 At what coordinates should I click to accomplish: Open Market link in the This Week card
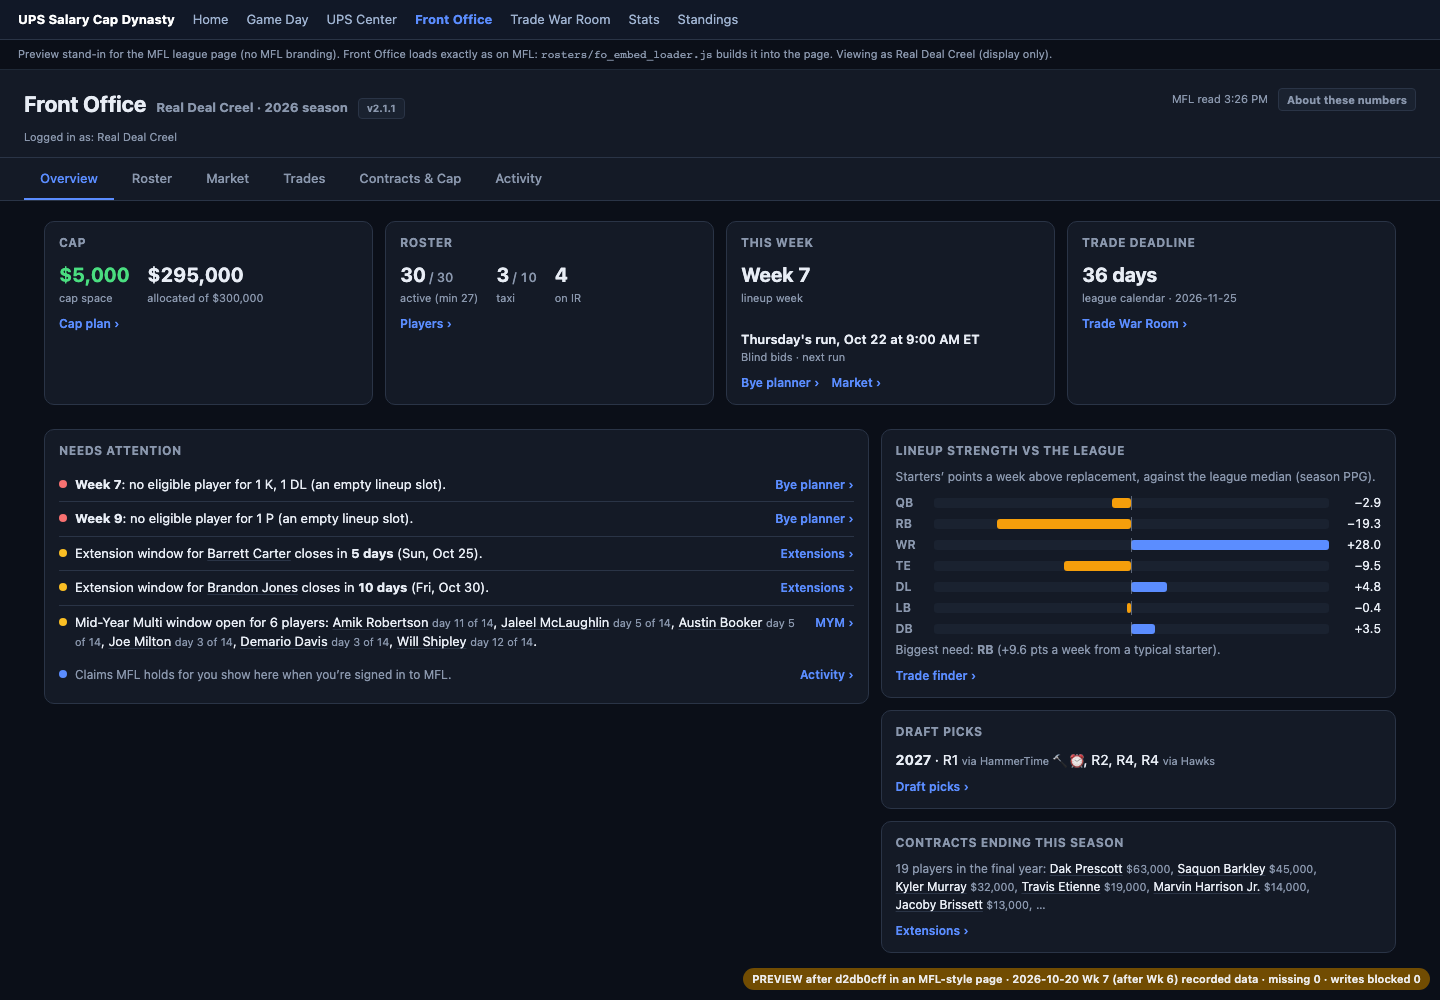[856, 383]
